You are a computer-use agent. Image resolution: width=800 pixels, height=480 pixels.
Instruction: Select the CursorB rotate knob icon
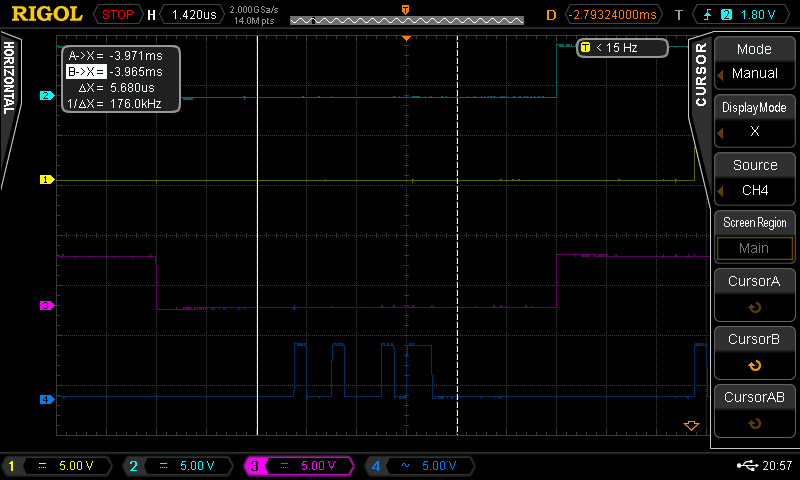click(754, 365)
